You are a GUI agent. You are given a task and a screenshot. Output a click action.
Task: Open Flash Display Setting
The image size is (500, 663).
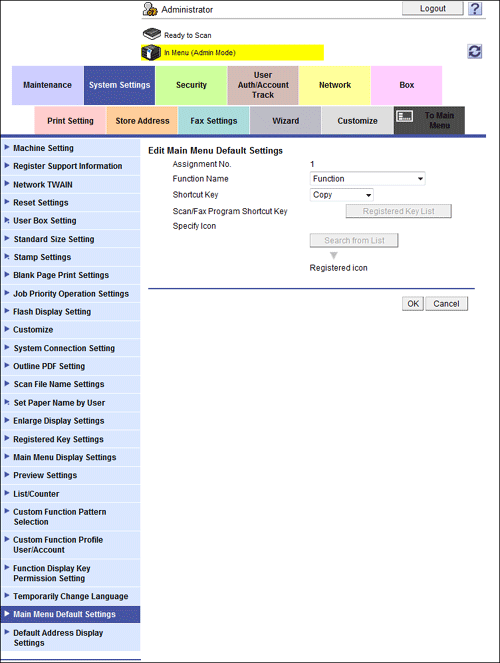pyautogui.click(x=71, y=312)
